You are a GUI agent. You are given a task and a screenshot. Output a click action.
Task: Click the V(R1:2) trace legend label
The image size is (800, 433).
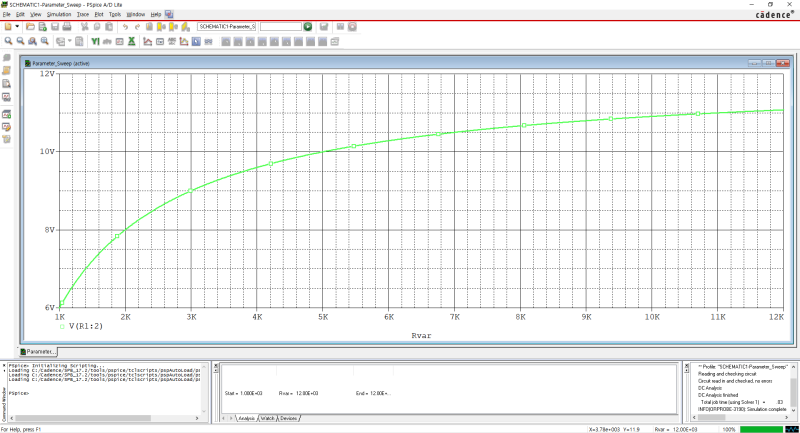click(x=86, y=326)
